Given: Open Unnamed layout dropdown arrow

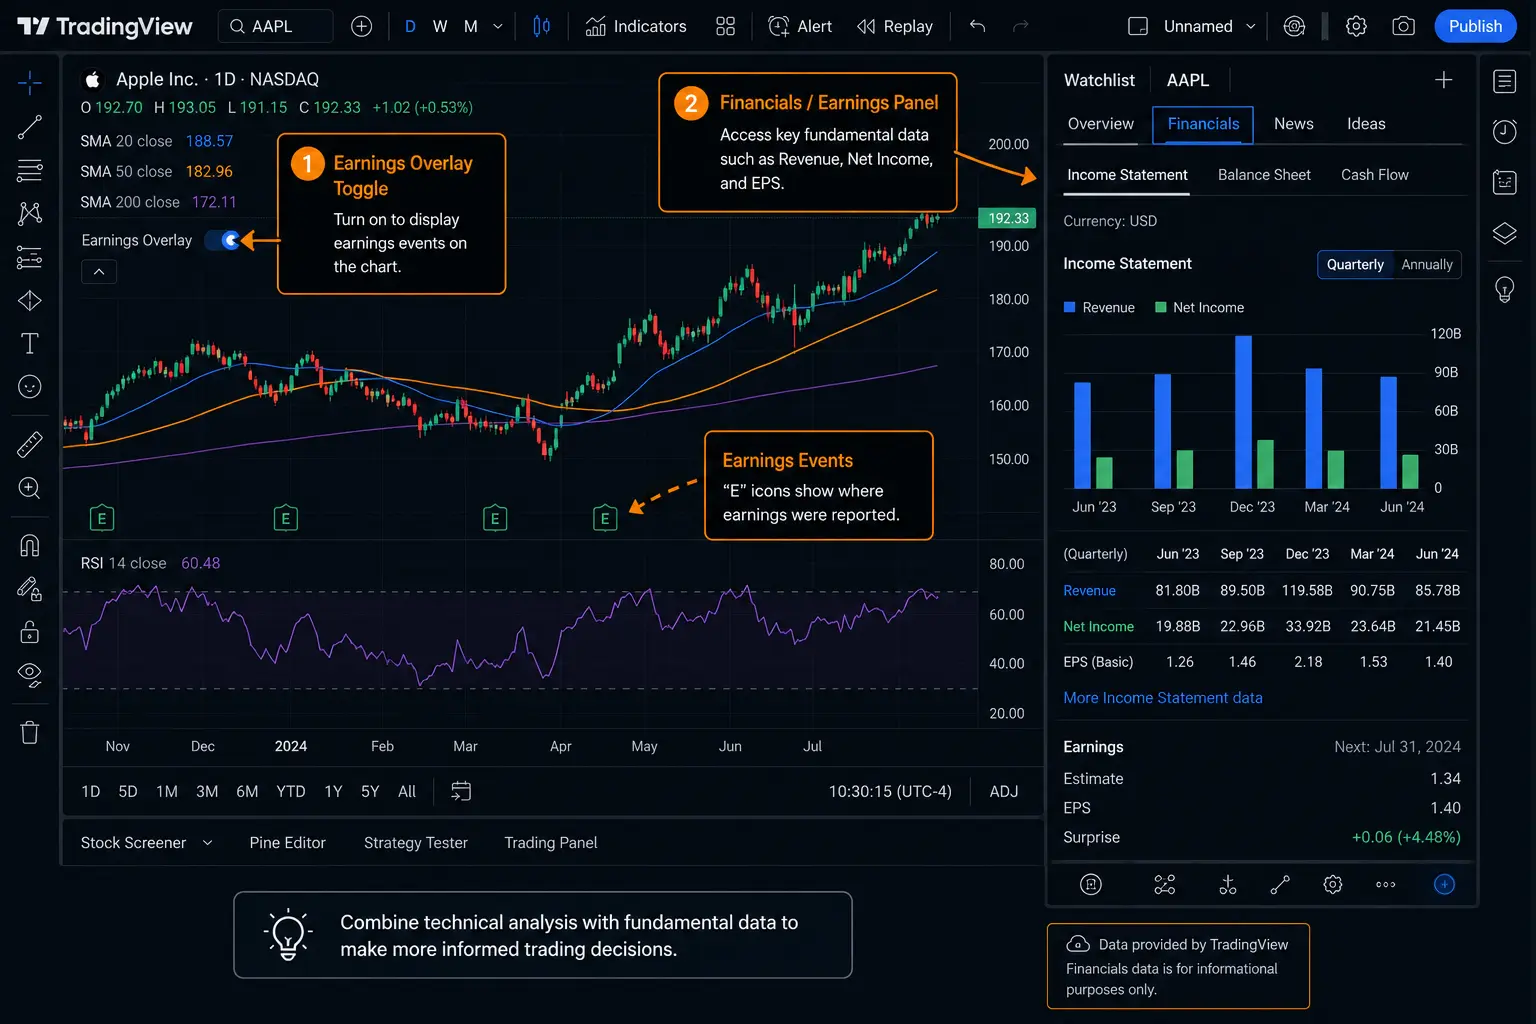Looking at the screenshot, I should coord(1250,27).
